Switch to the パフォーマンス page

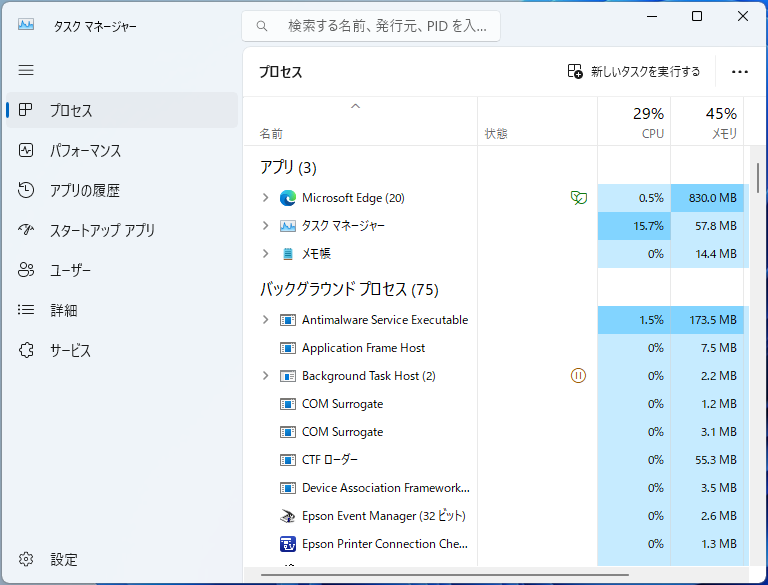coord(122,150)
